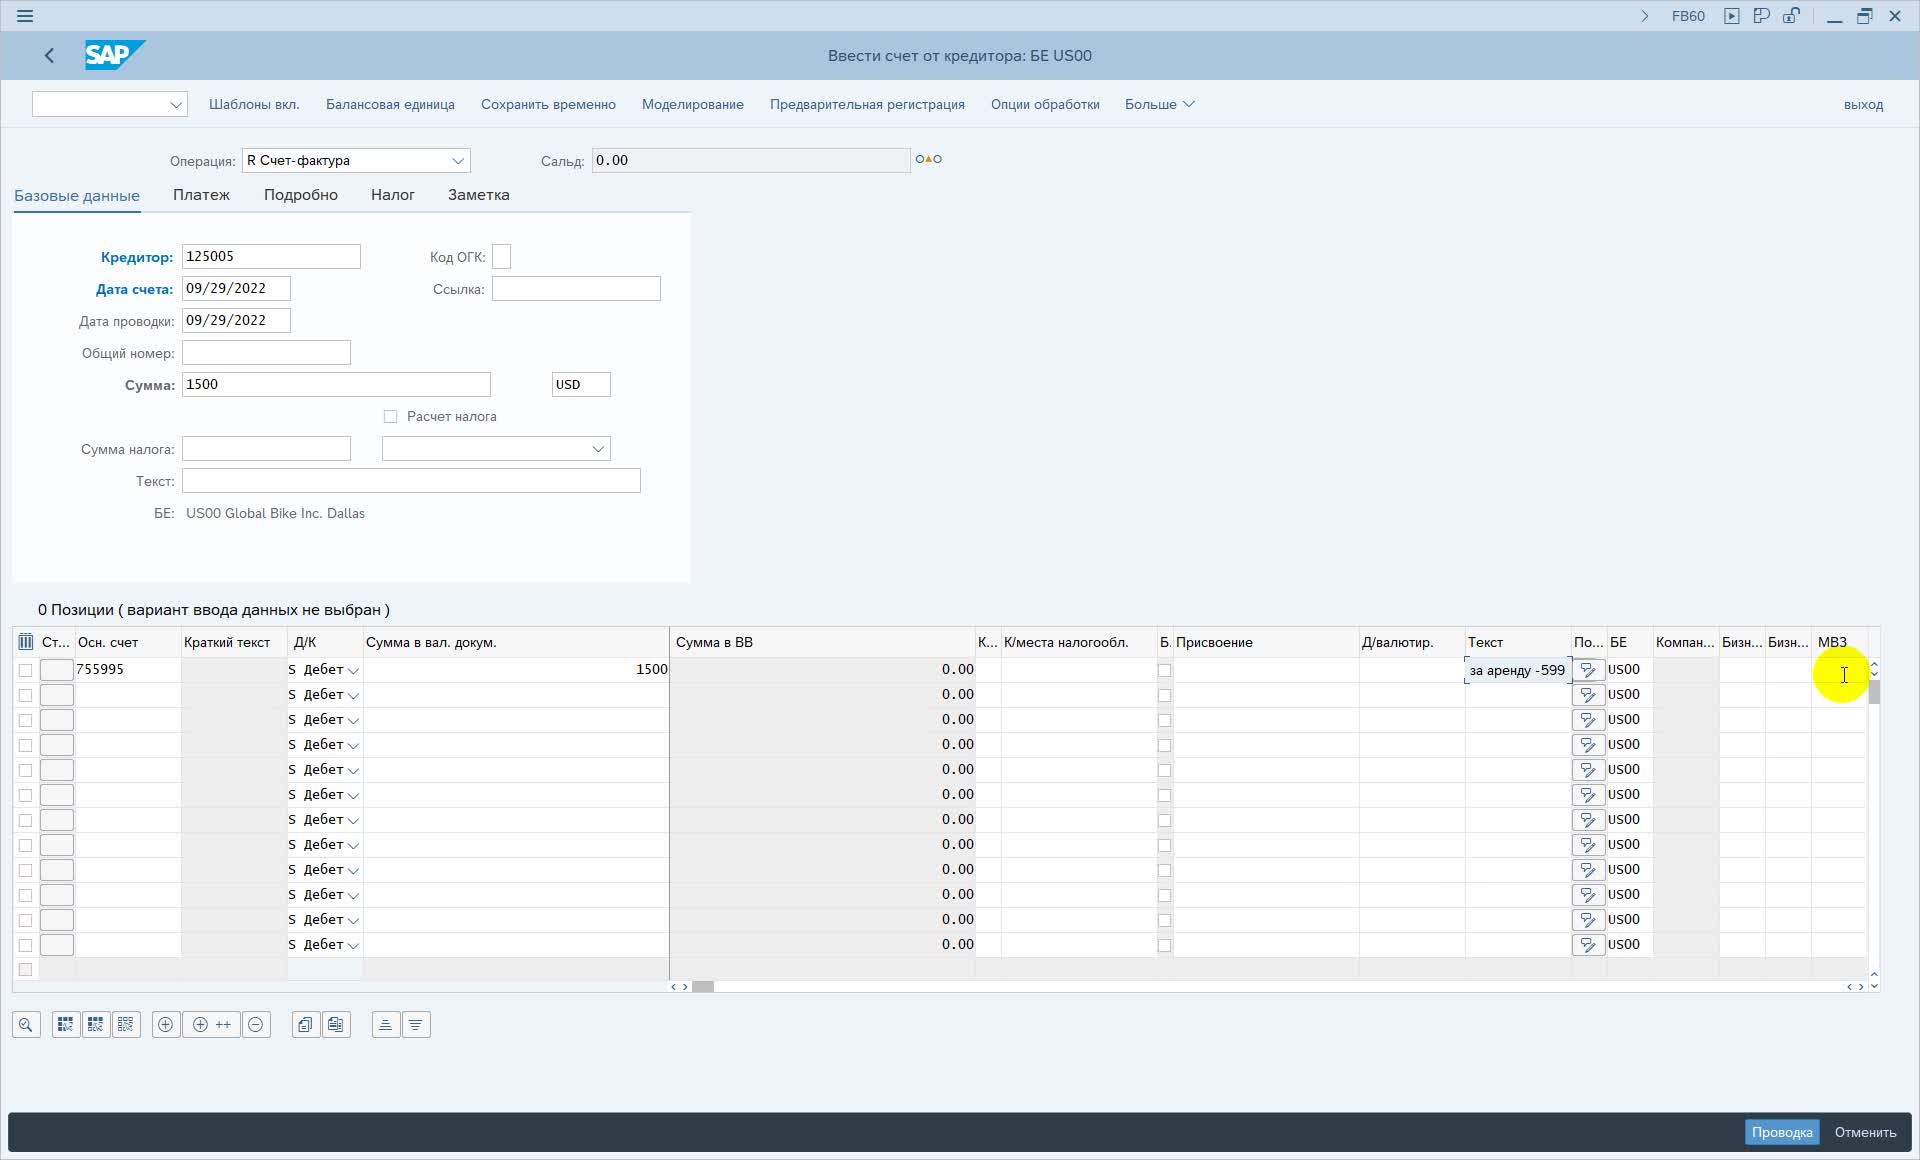Click Моделирование button
This screenshot has height=1160, width=1920.
(693, 104)
